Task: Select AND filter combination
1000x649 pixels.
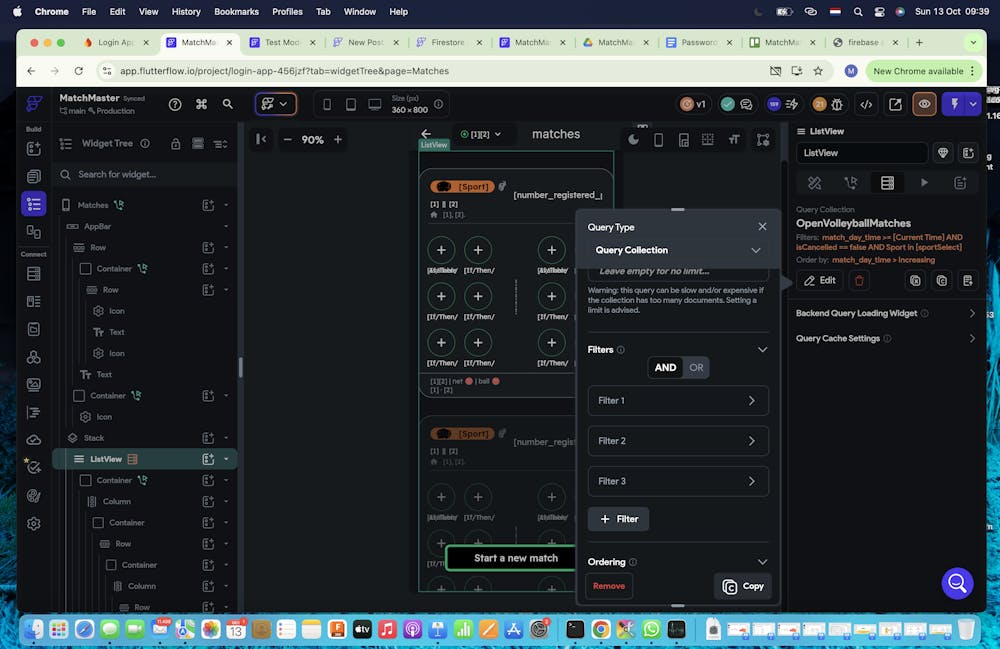Action: 665,367
